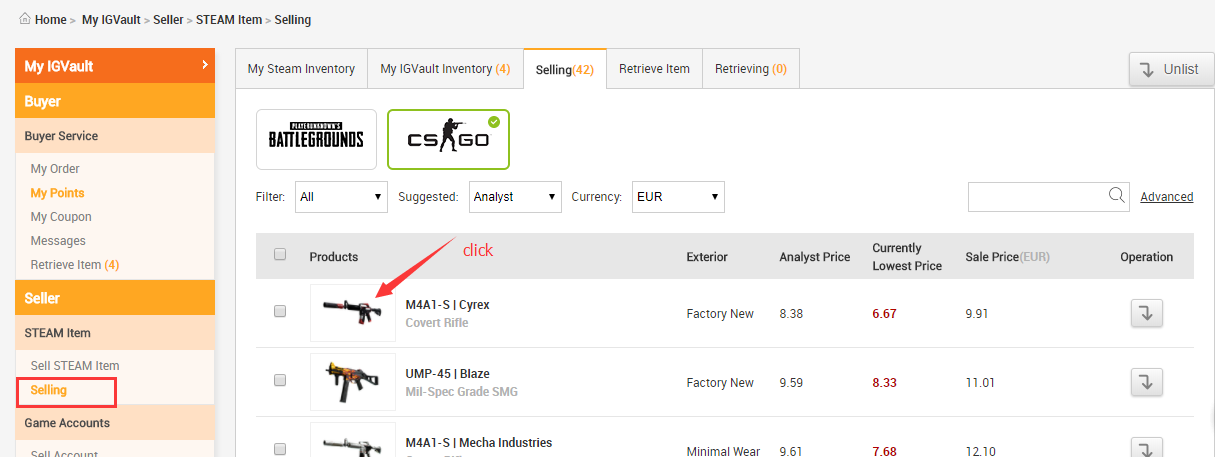Viewport: 1215px width, 457px height.
Task: Check the M4A1-S Mecha Industries row checkbox
Action: tap(280, 449)
